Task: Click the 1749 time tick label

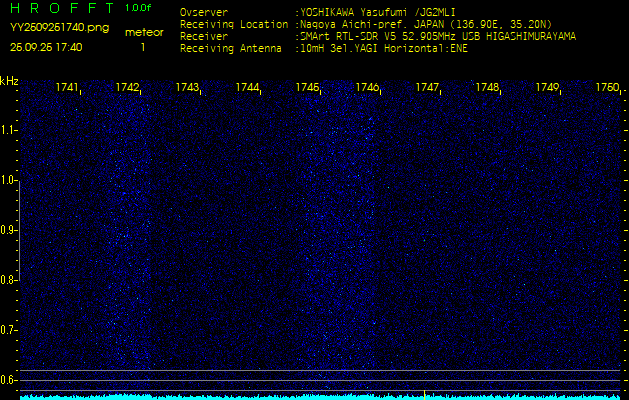Action: 548,87
